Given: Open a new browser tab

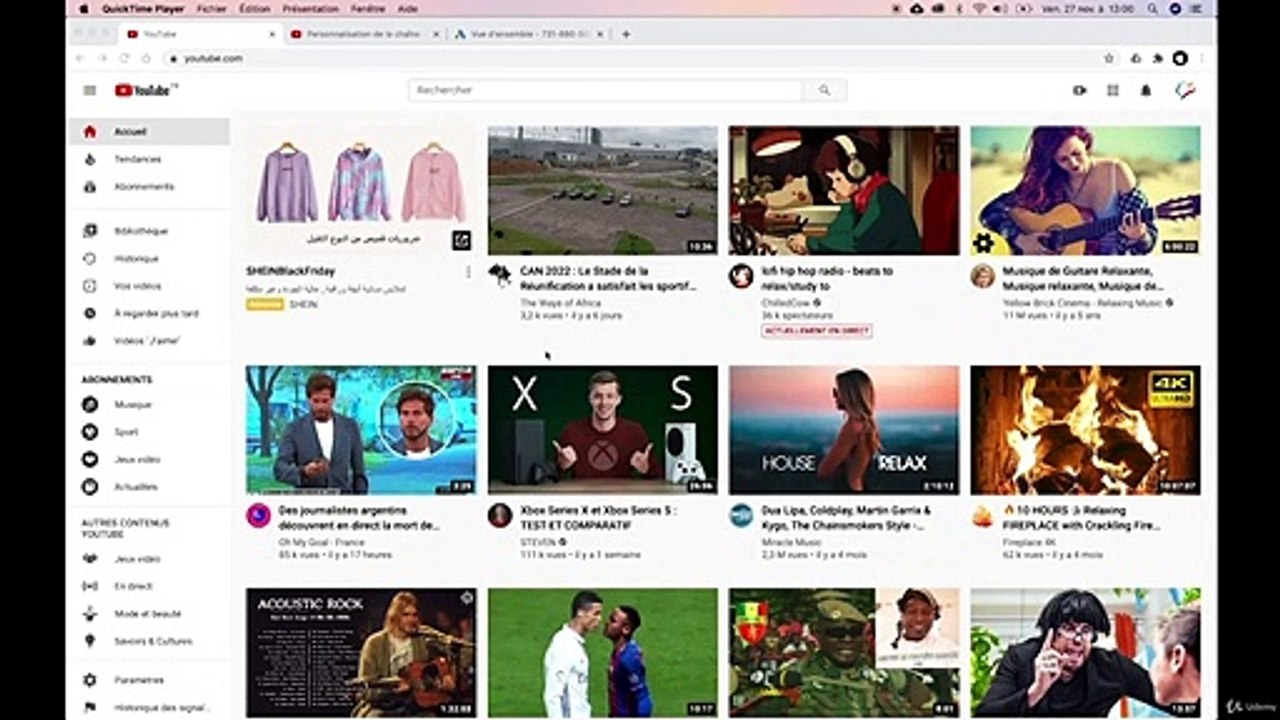Looking at the screenshot, I should click(626, 34).
